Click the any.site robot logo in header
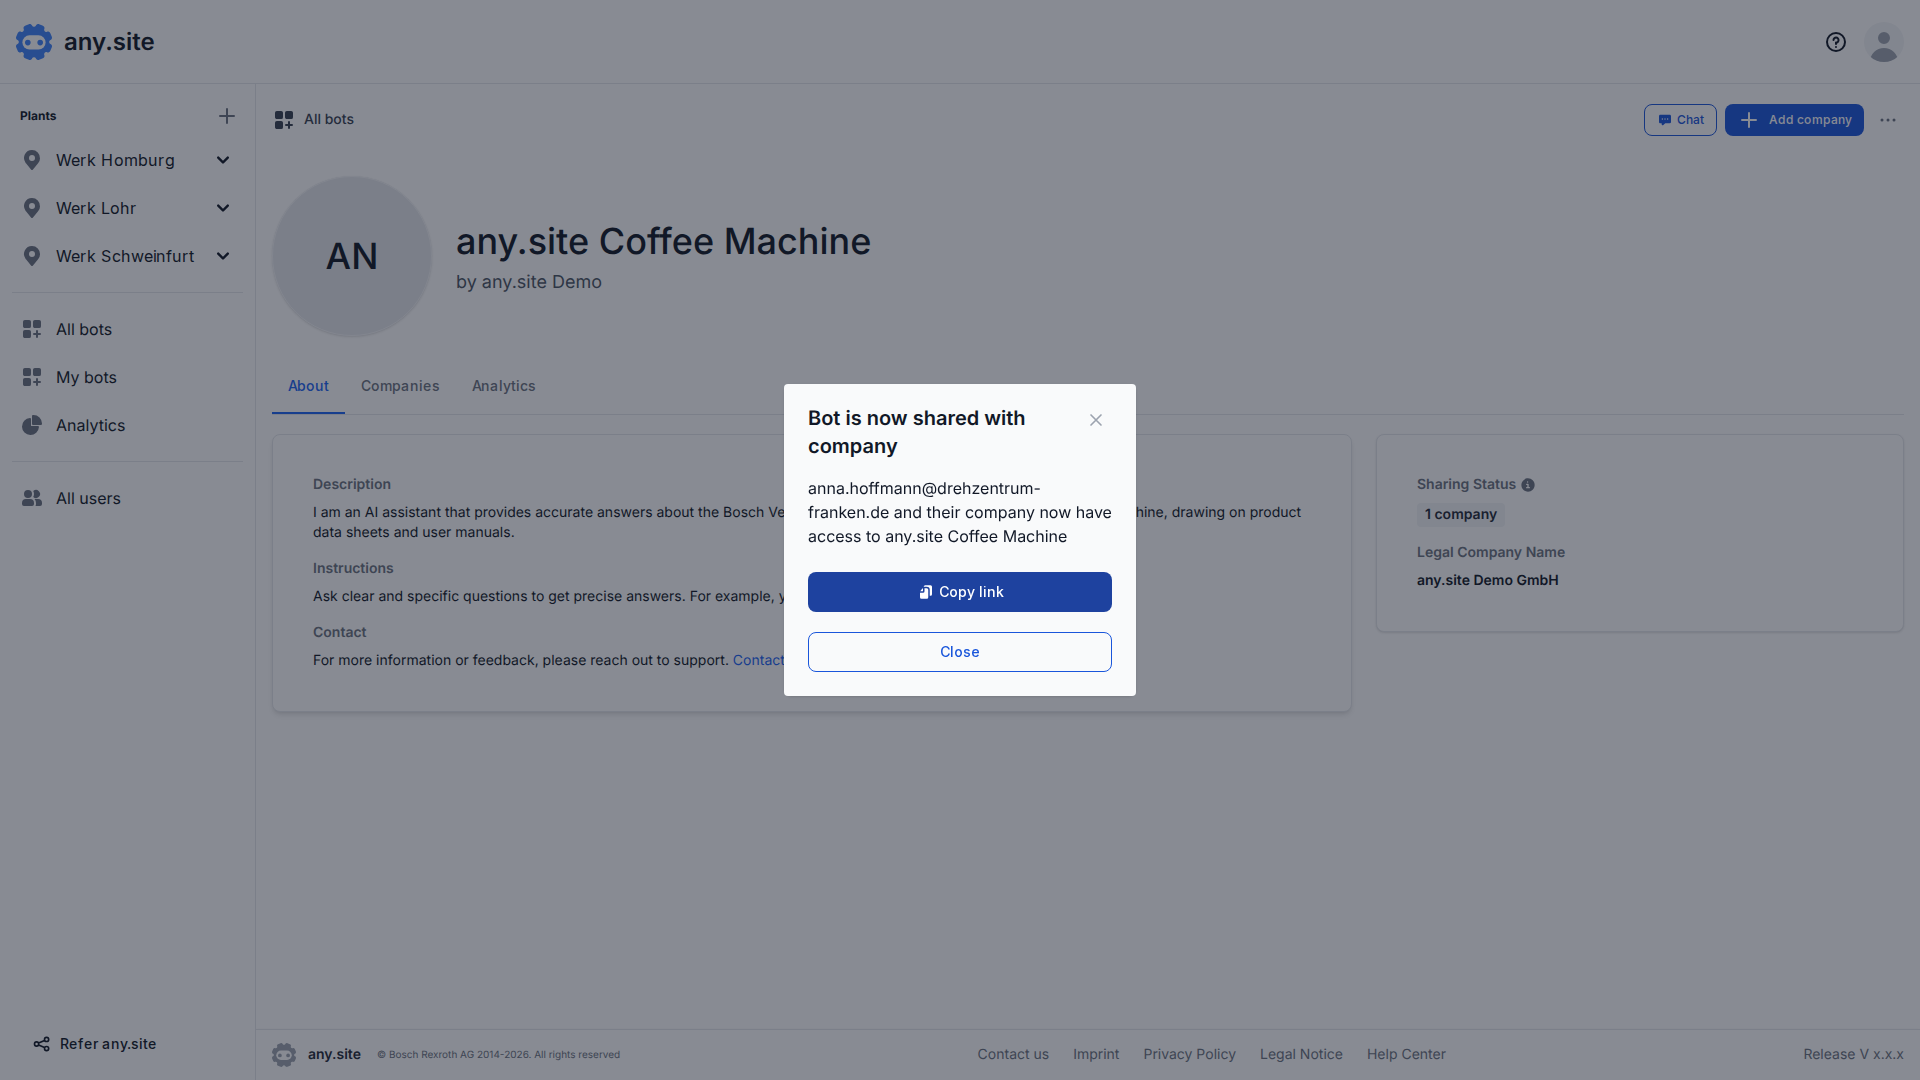Image resolution: width=1920 pixels, height=1080 pixels. tap(34, 42)
